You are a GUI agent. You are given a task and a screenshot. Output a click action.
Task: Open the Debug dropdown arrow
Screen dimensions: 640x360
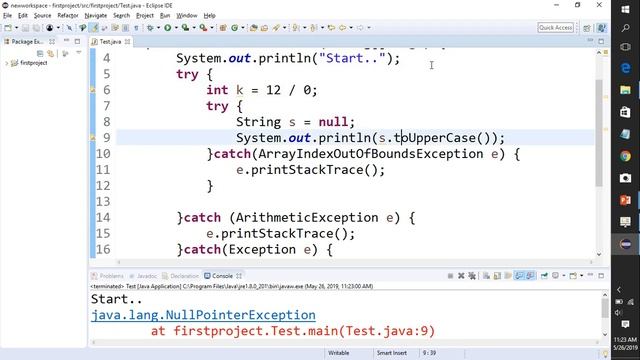(x=158, y=28)
